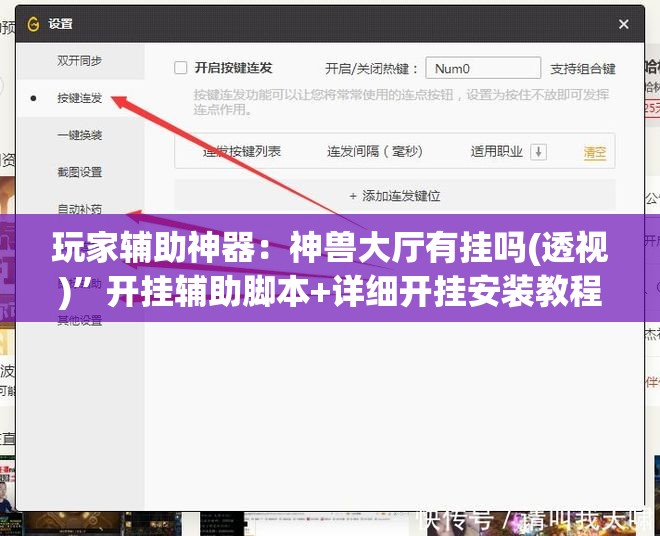Click the 连发间隔（毫秒）column header
660x536 pixels.
pyautogui.click(x=375, y=151)
